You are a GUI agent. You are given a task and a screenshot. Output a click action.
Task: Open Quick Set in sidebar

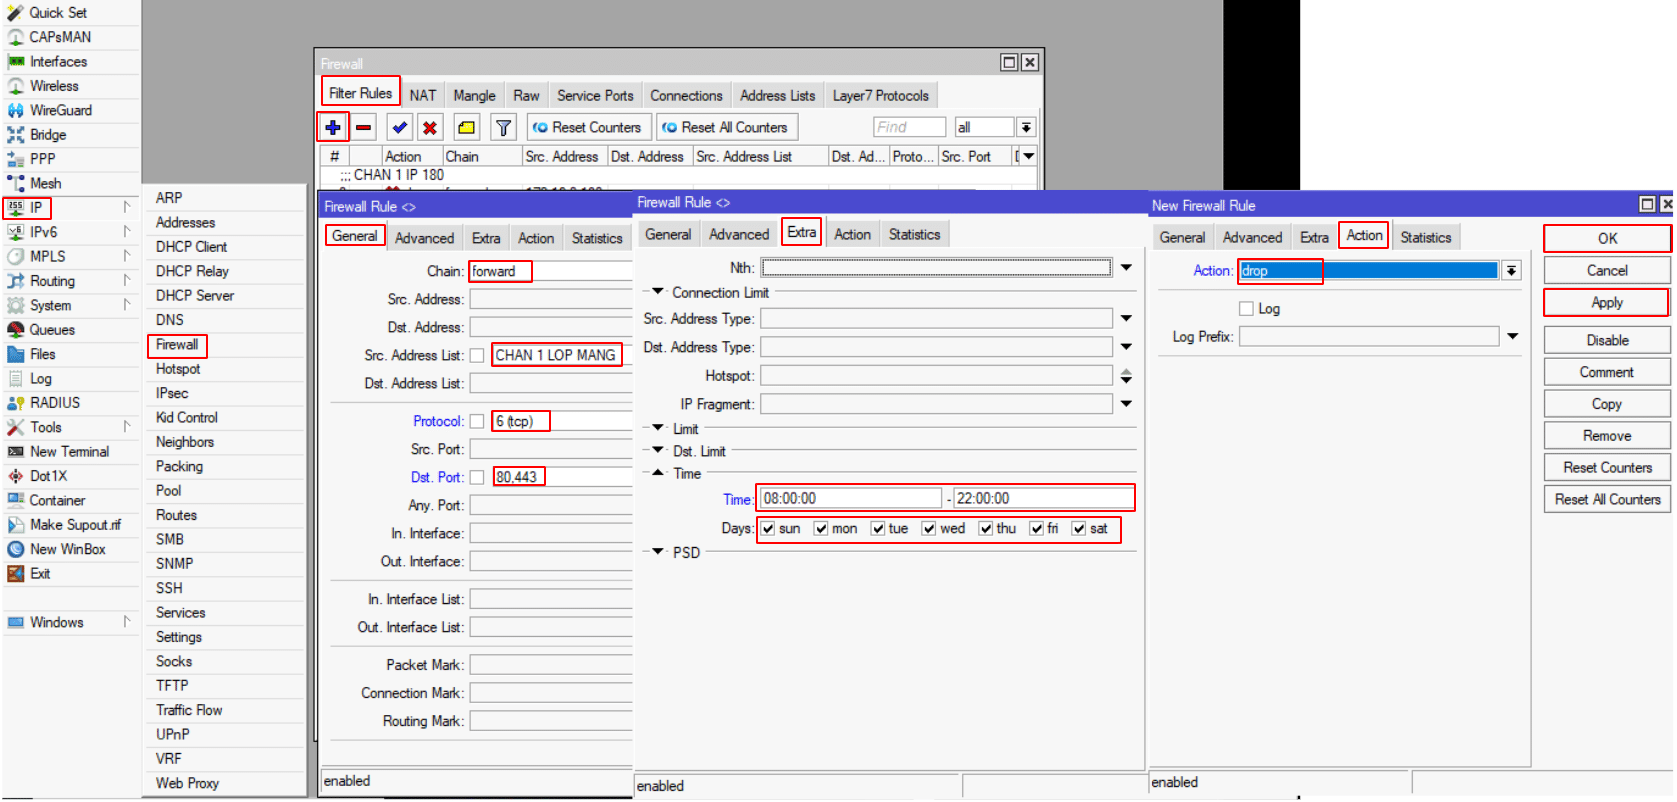pyautogui.click(x=58, y=12)
